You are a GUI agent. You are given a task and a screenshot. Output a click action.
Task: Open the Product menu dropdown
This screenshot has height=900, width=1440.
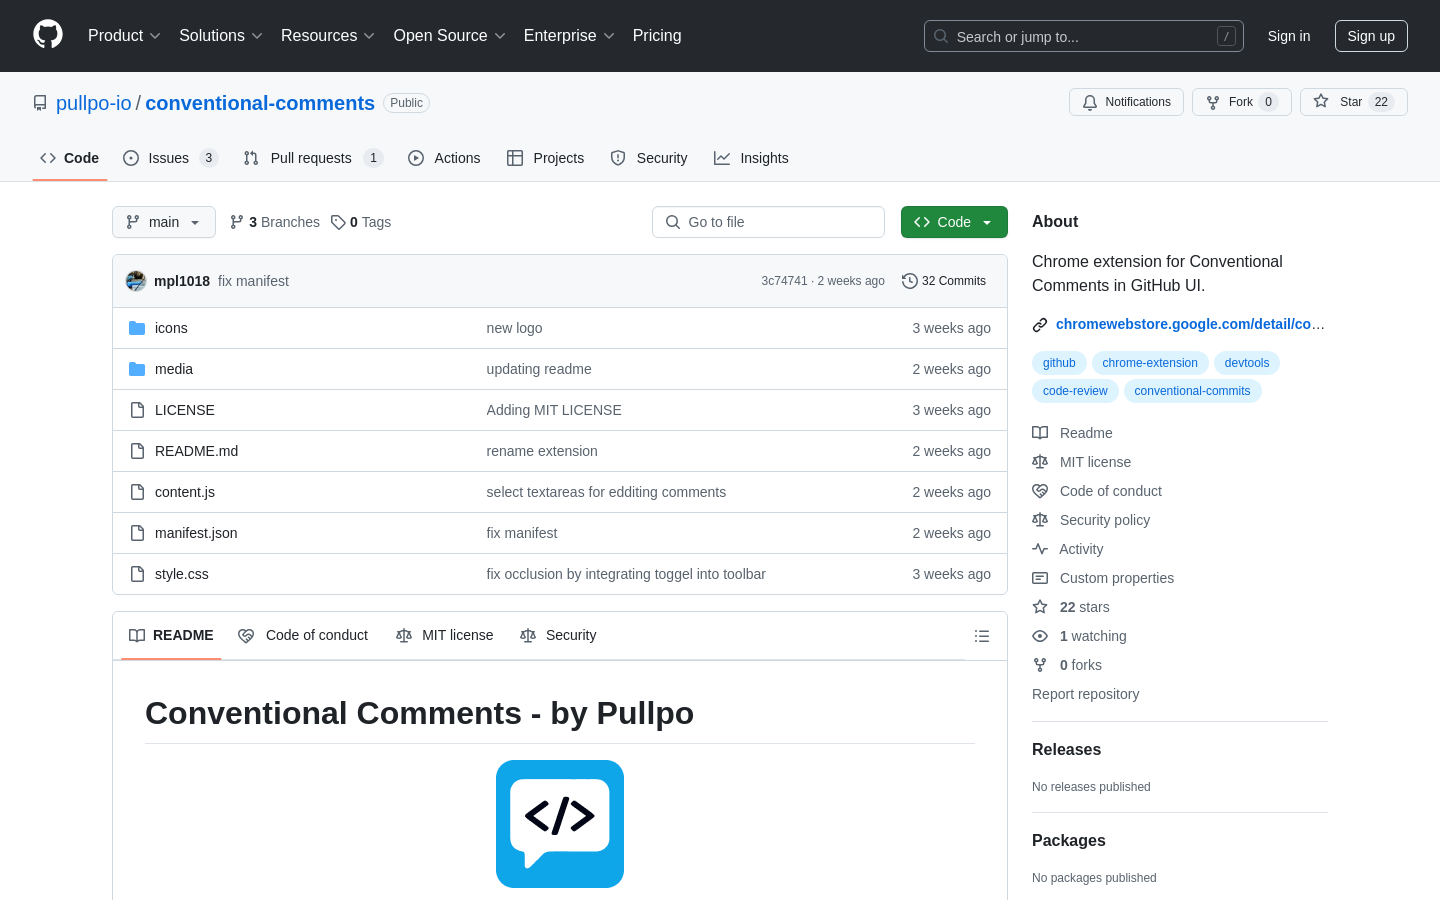click(x=124, y=36)
